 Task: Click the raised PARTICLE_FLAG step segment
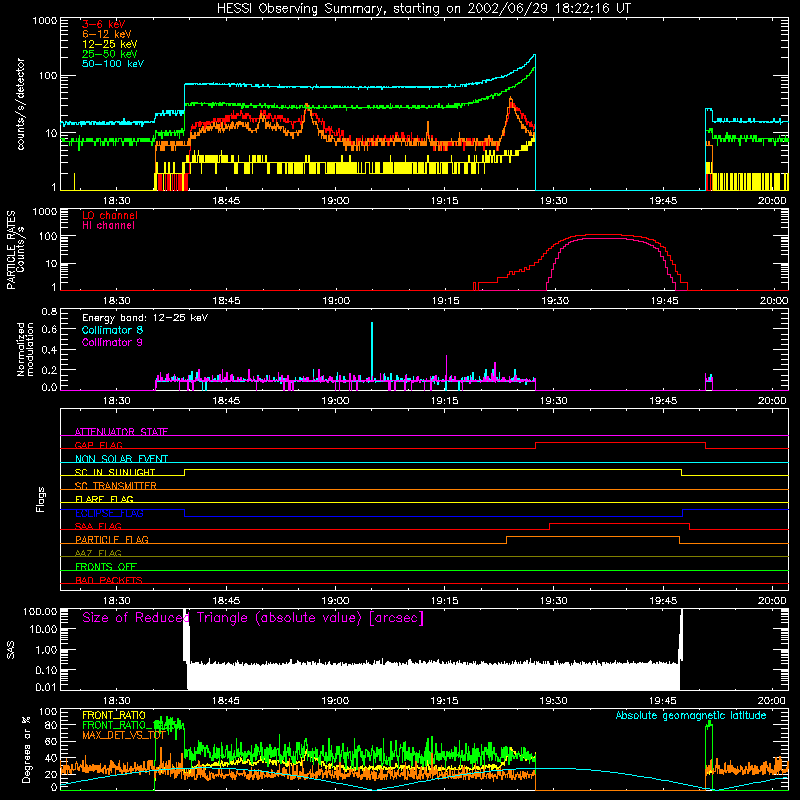pyautogui.click(x=593, y=537)
